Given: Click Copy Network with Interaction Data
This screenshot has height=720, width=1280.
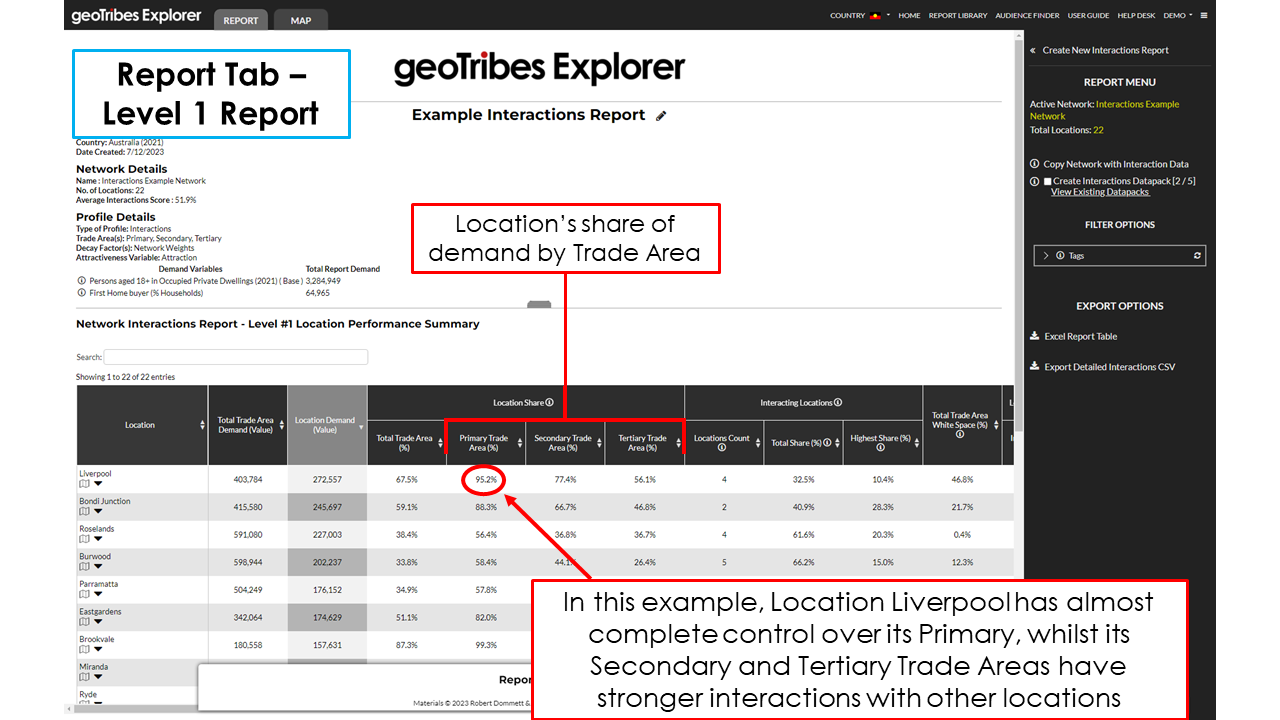Looking at the screenshot, I should [x=1115, y=164].
